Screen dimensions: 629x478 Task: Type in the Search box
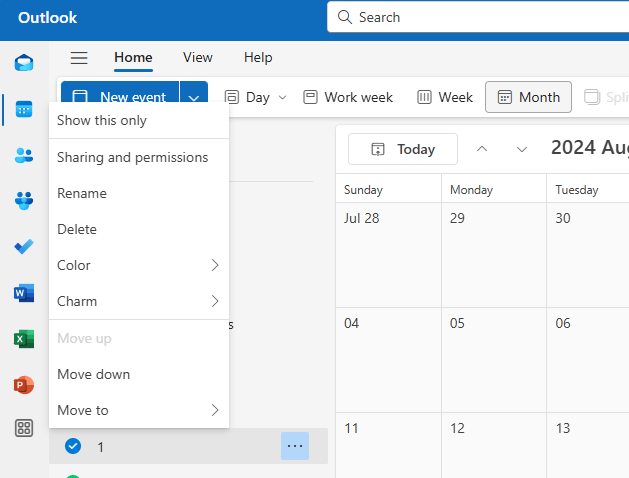click(x=480, y=17)
